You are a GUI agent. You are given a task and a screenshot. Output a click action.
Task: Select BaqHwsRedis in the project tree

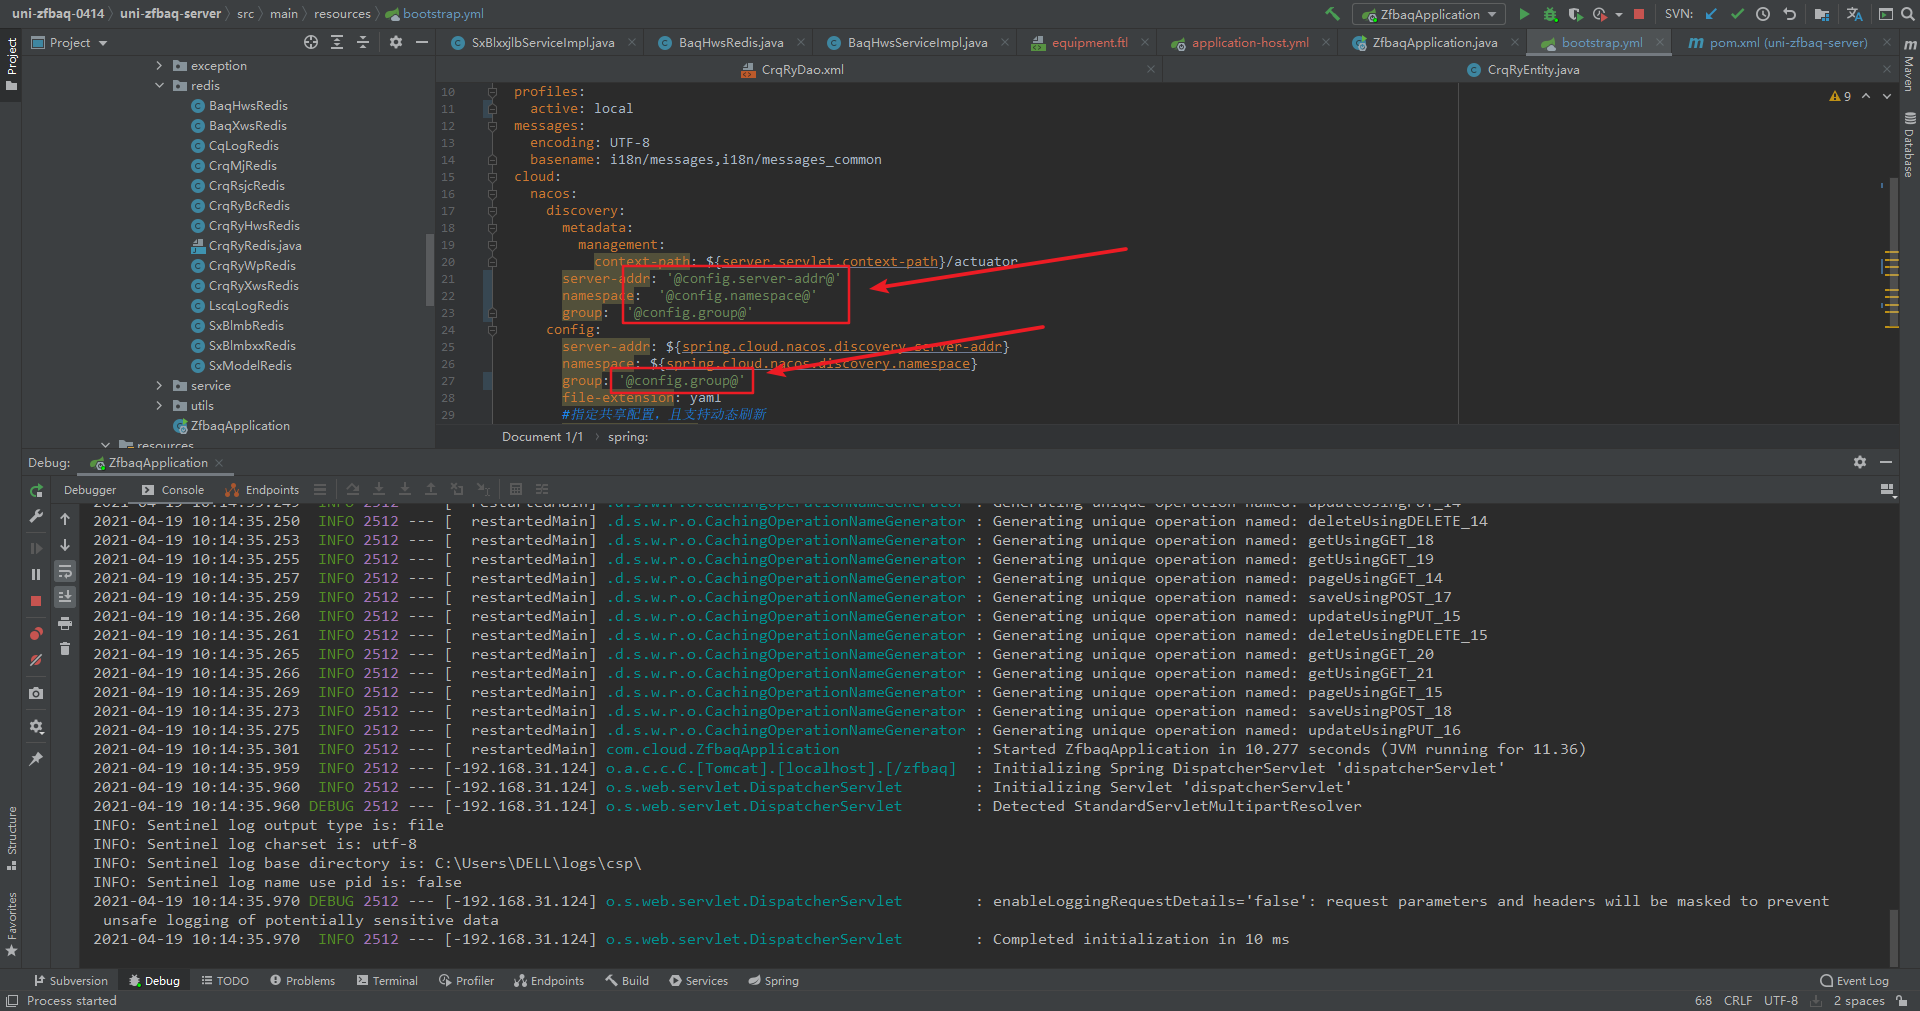tap(248, 105)
